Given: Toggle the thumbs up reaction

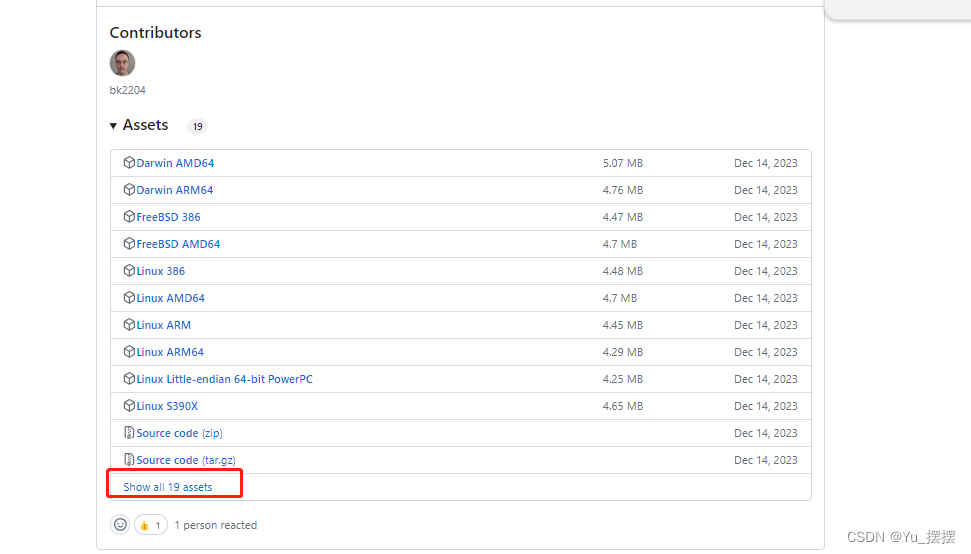Looking at the screenshot, I should tap(151, 525).
